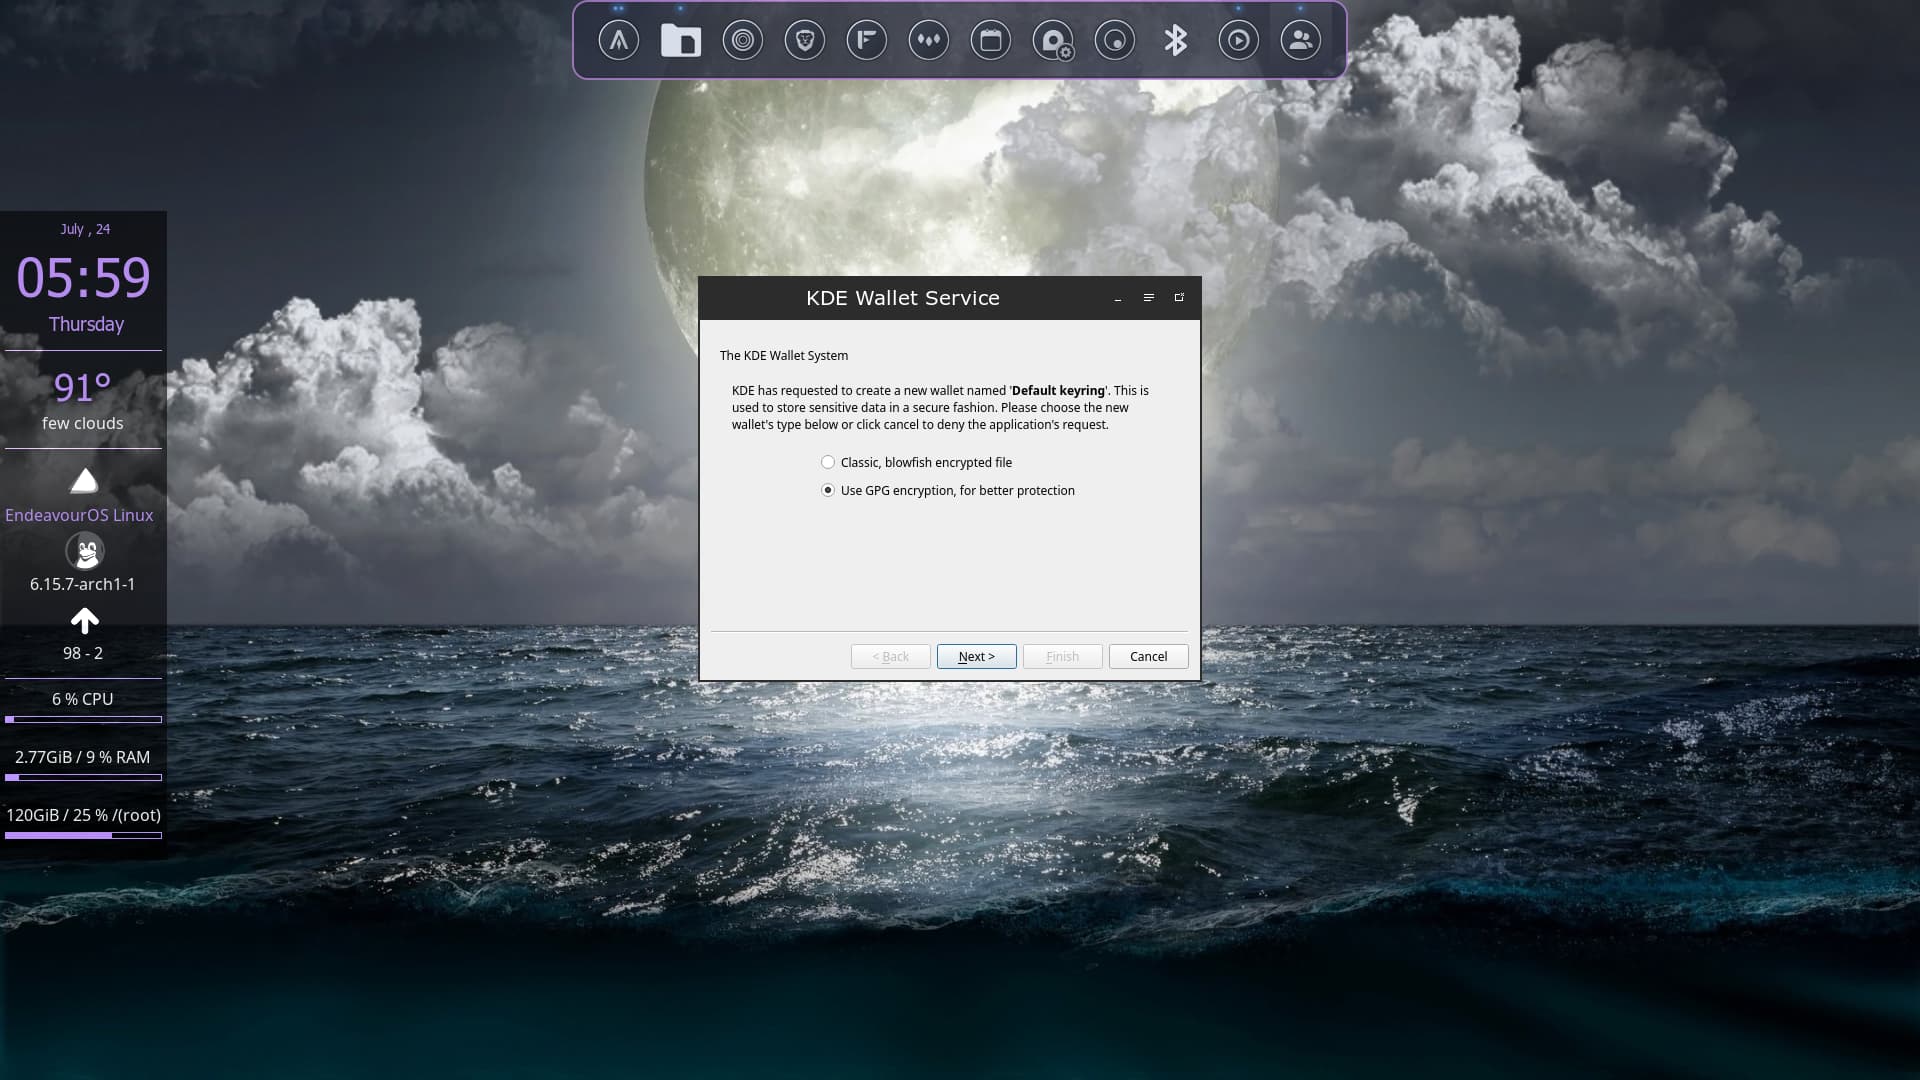
Task: Open the users/people icon in dock
Action: pos(1300,41)
